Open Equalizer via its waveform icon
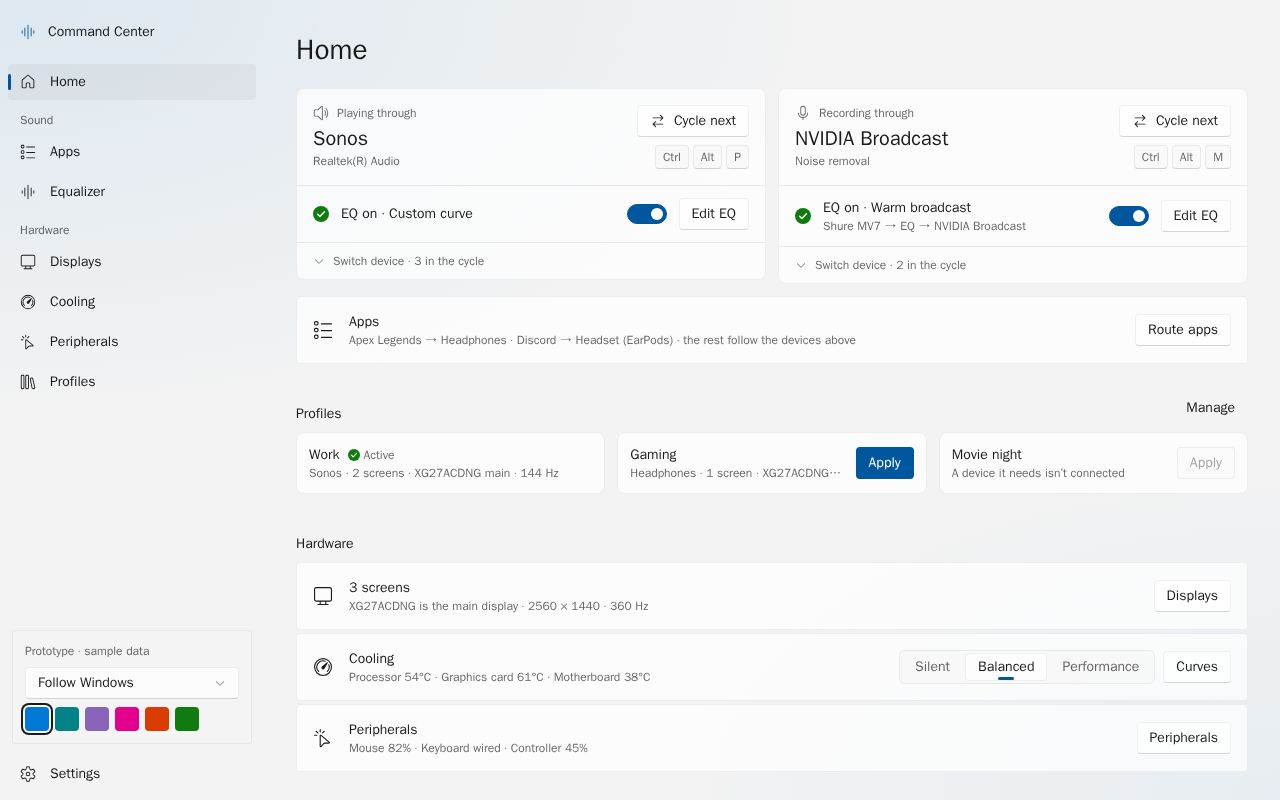 tap(28, 192)
